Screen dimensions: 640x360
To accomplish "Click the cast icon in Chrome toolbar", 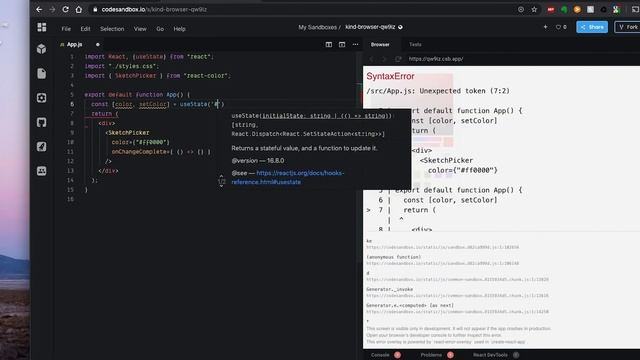I will coord(635,9).
